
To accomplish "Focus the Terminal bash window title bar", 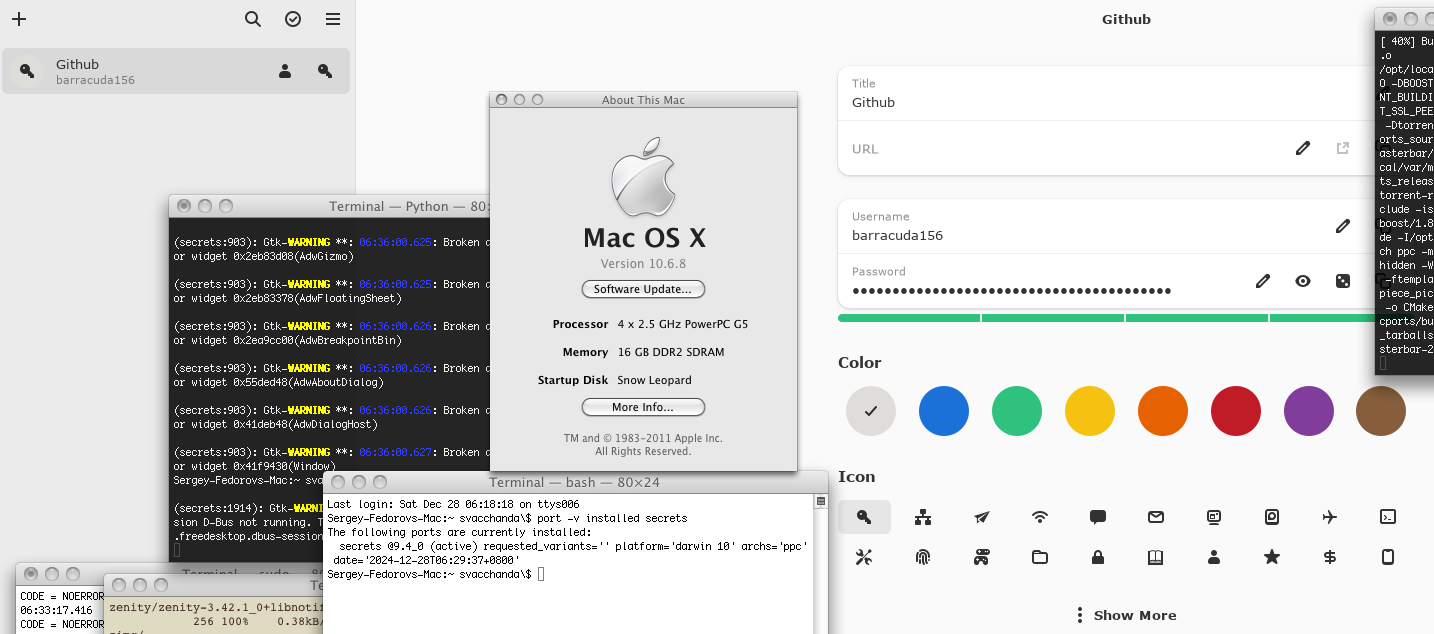I will (x=576, y=482).
